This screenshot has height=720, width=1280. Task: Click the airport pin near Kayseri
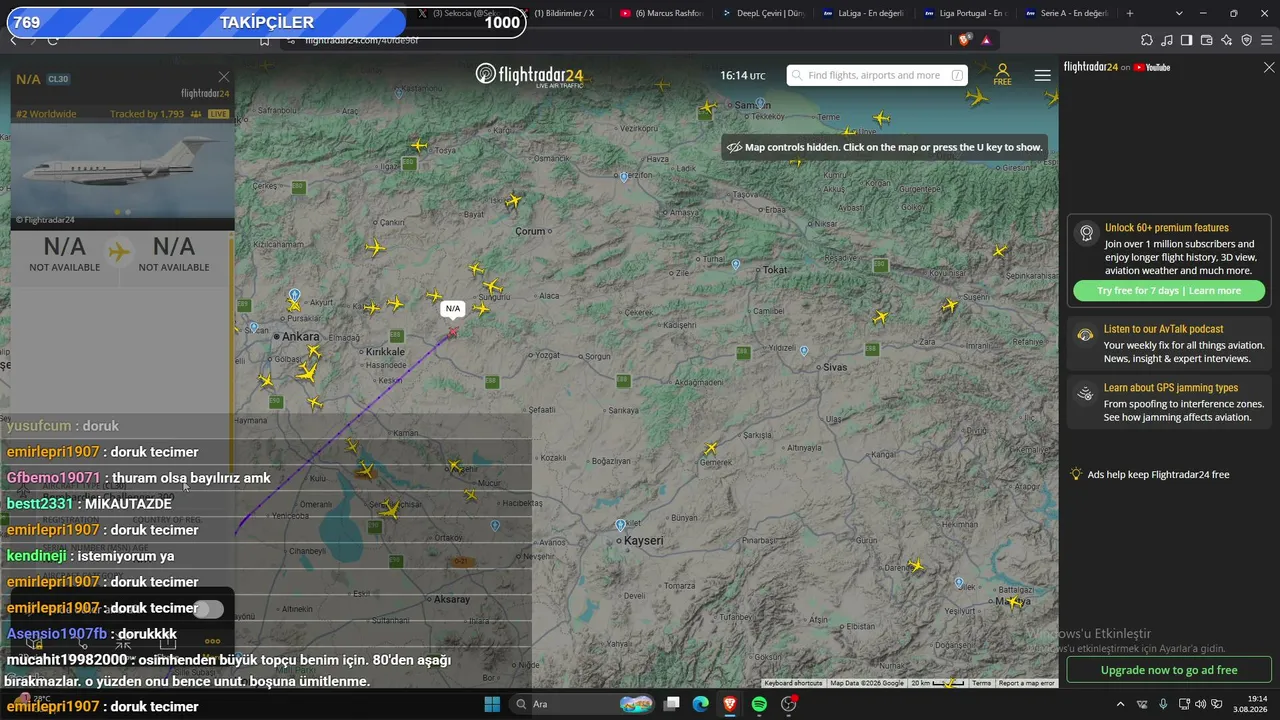click(x=620, y=525)
